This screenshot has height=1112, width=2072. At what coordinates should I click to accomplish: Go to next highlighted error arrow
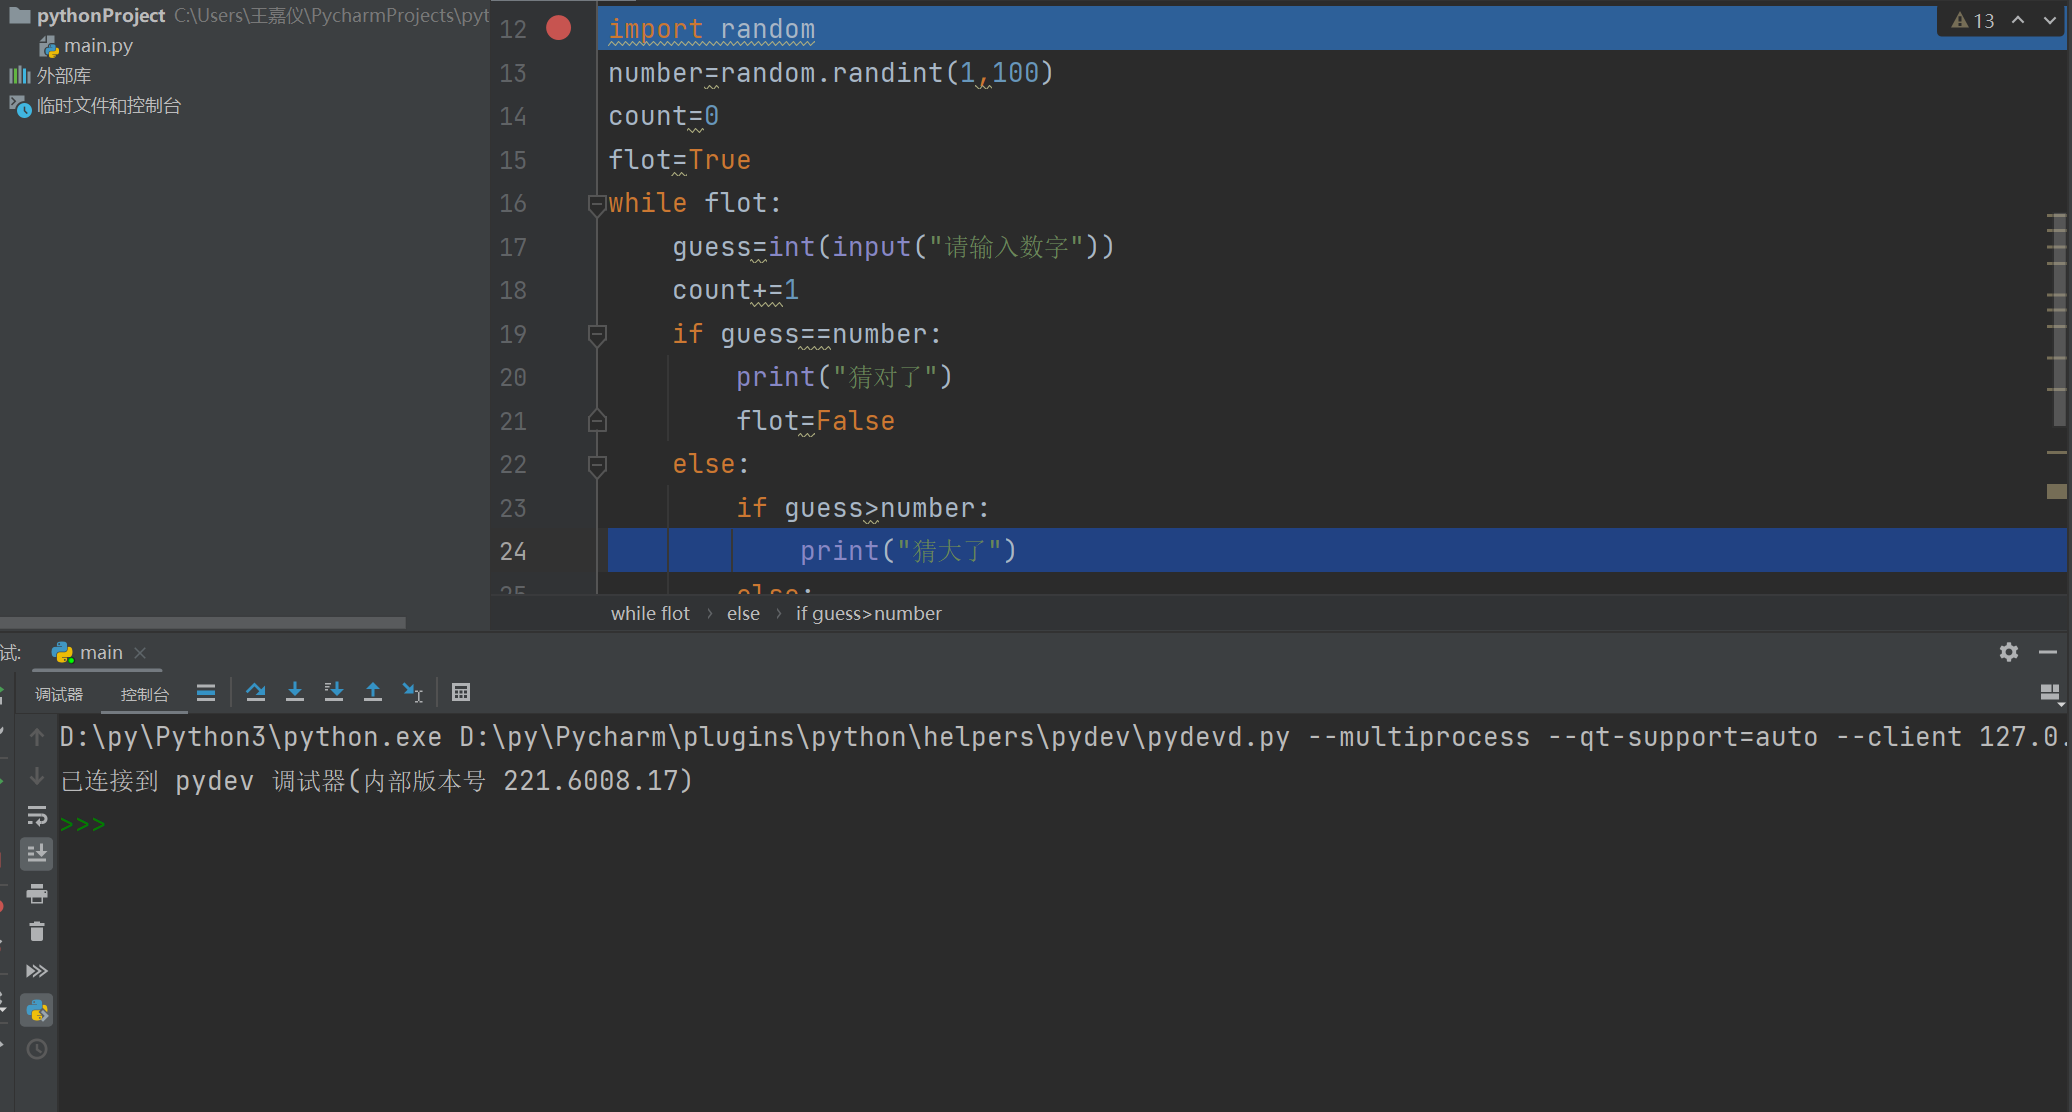coord(2049,21)
